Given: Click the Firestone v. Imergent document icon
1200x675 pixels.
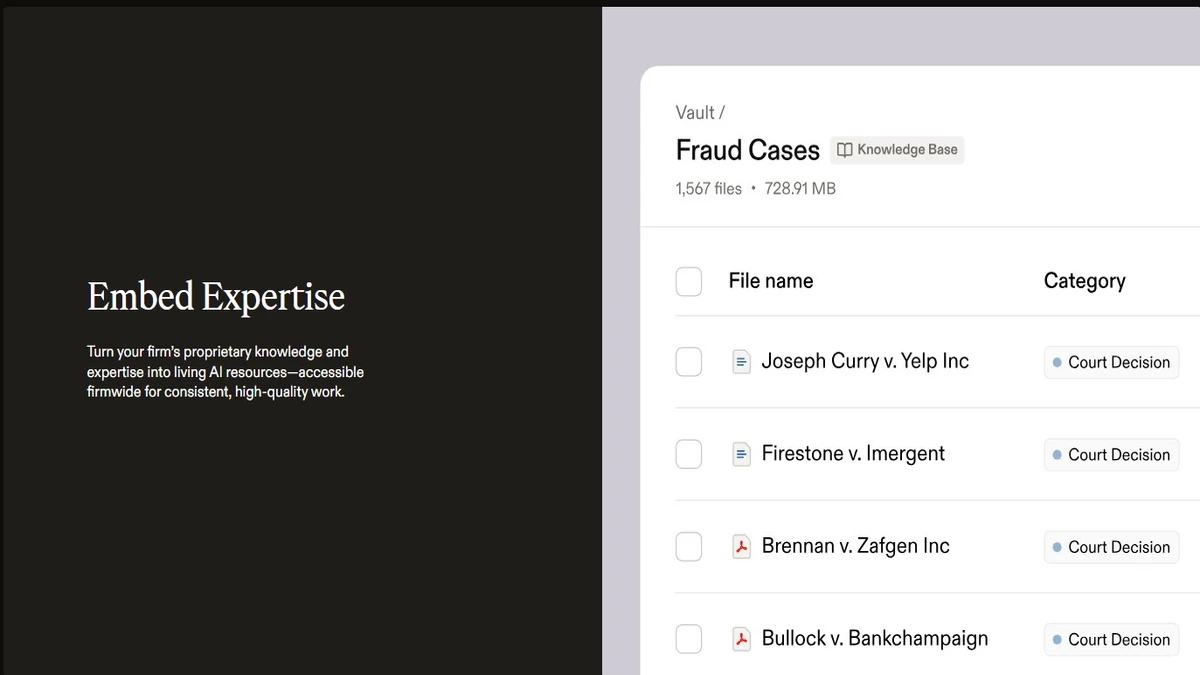Looking at the screenshot, I should click(x=741, y=454).
